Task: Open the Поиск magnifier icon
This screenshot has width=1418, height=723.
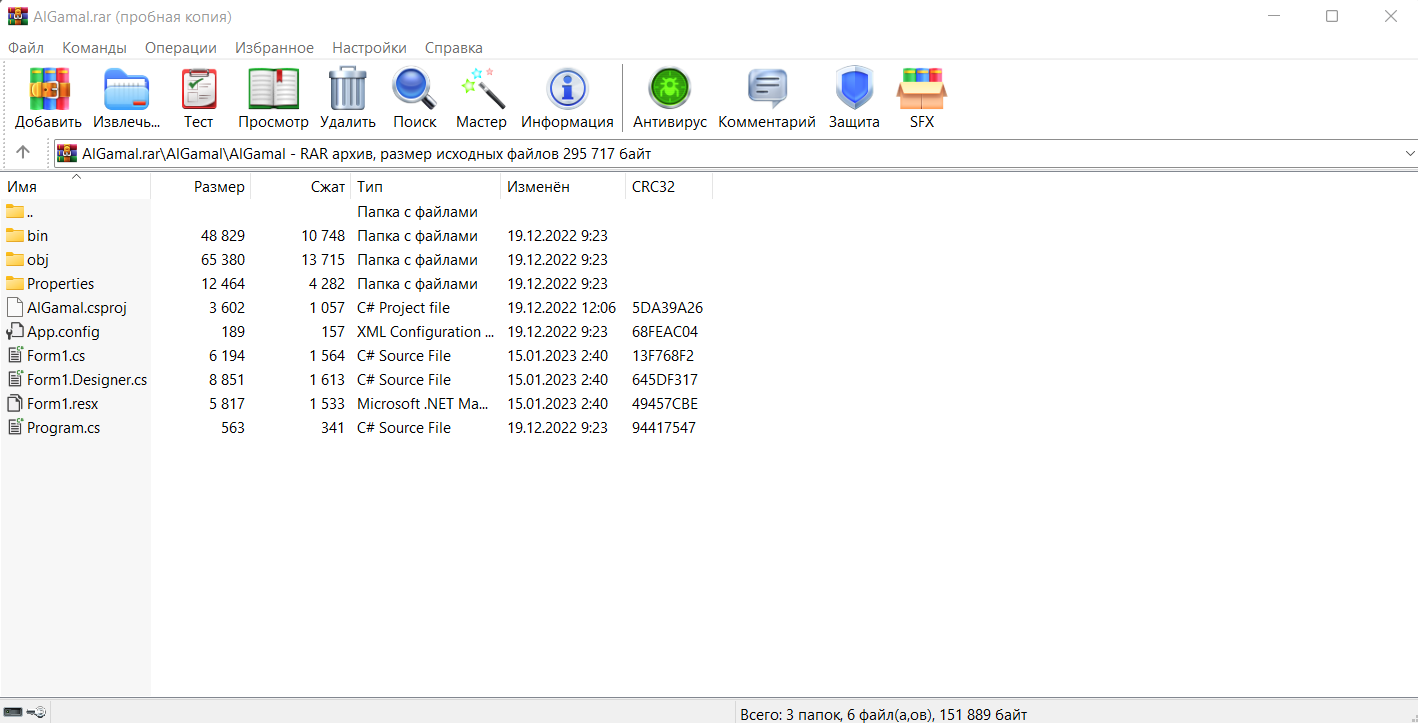Action: pyautogui.click(x=414, y=90)
